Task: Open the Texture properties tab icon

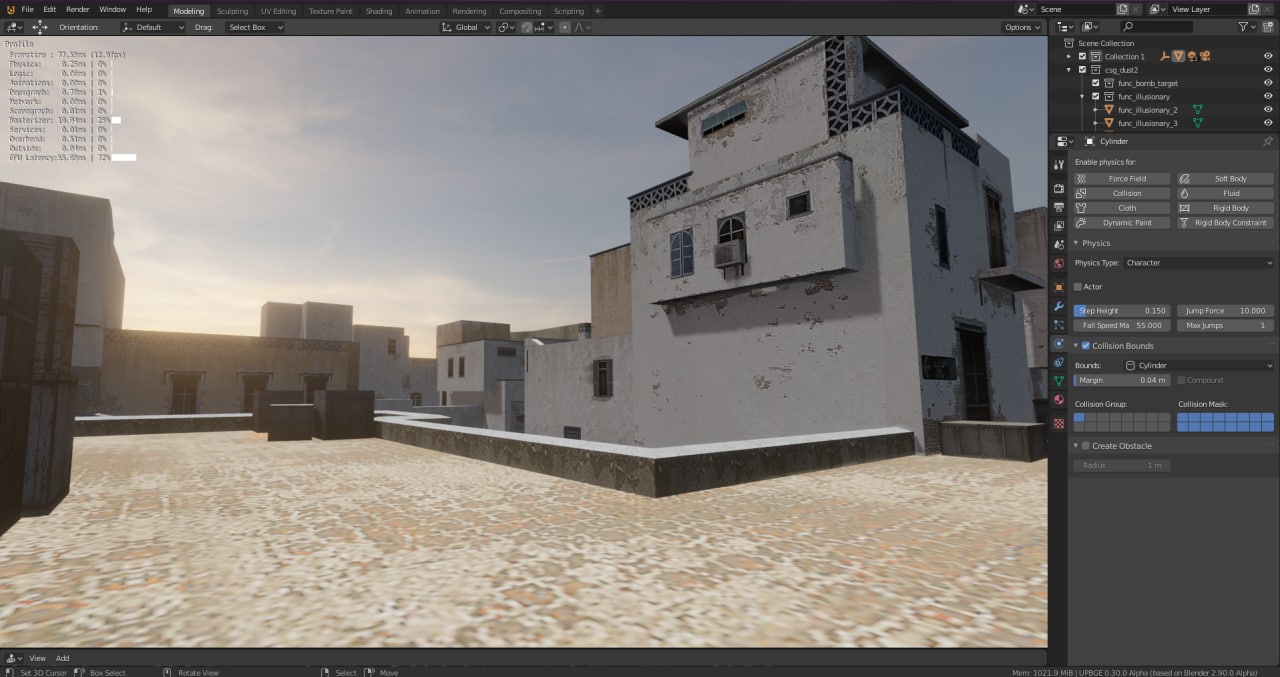Action: click(1059, 423)
